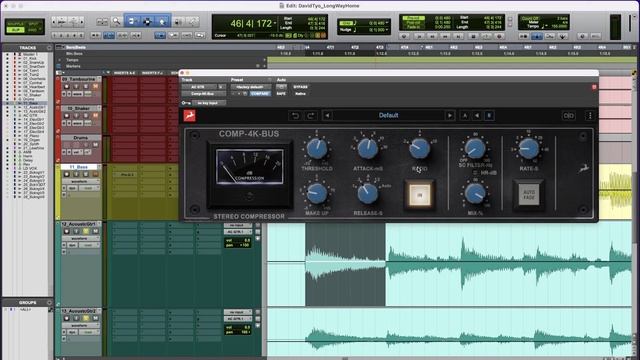Toggle preset slot A

pos(464,116)
